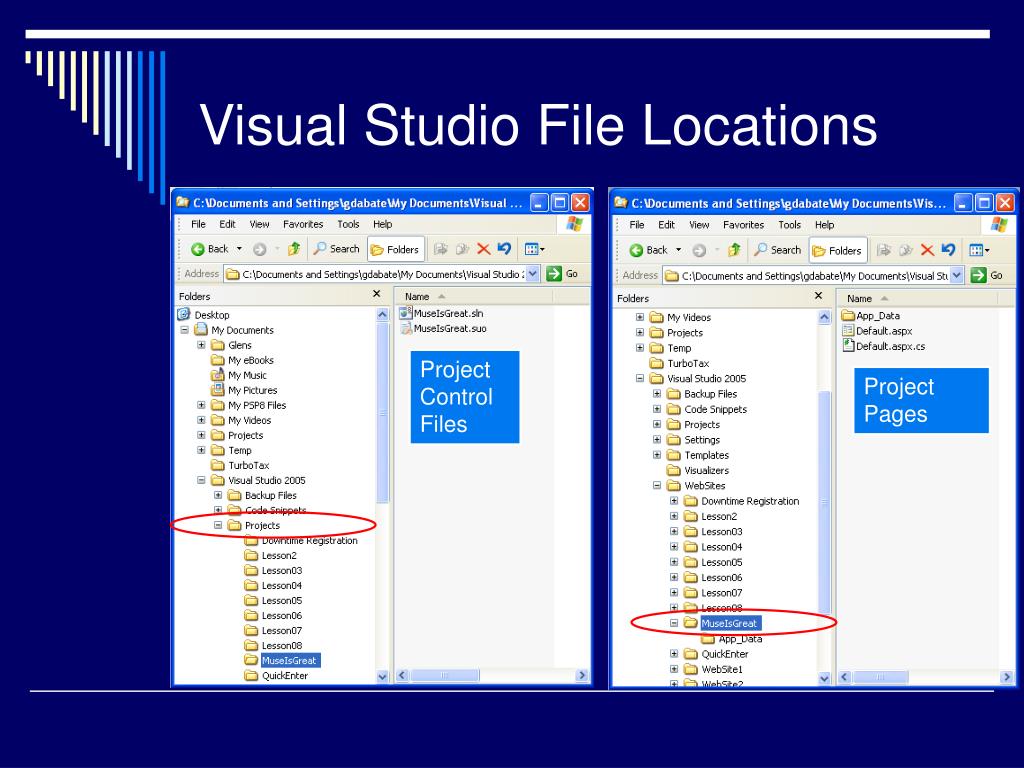Expand Downtime Registration in Default.aspx window tree
The image size is (1024, 768).
[x=674, y=501]
